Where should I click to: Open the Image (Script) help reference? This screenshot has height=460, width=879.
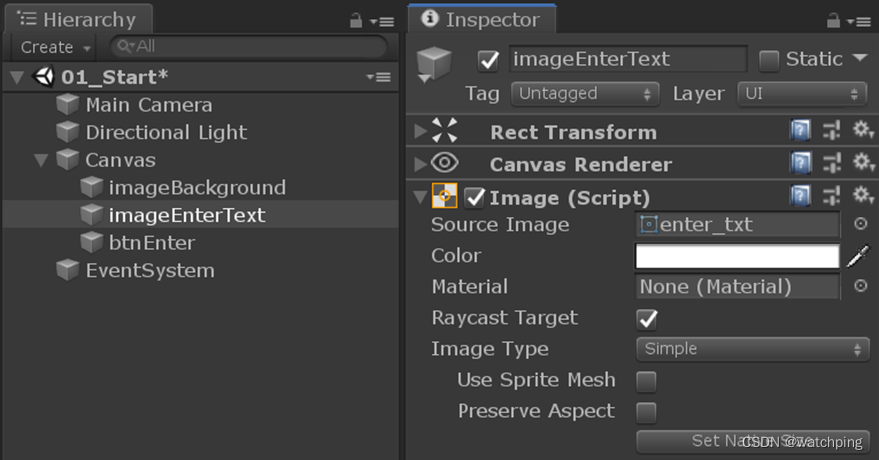point(801,196)
